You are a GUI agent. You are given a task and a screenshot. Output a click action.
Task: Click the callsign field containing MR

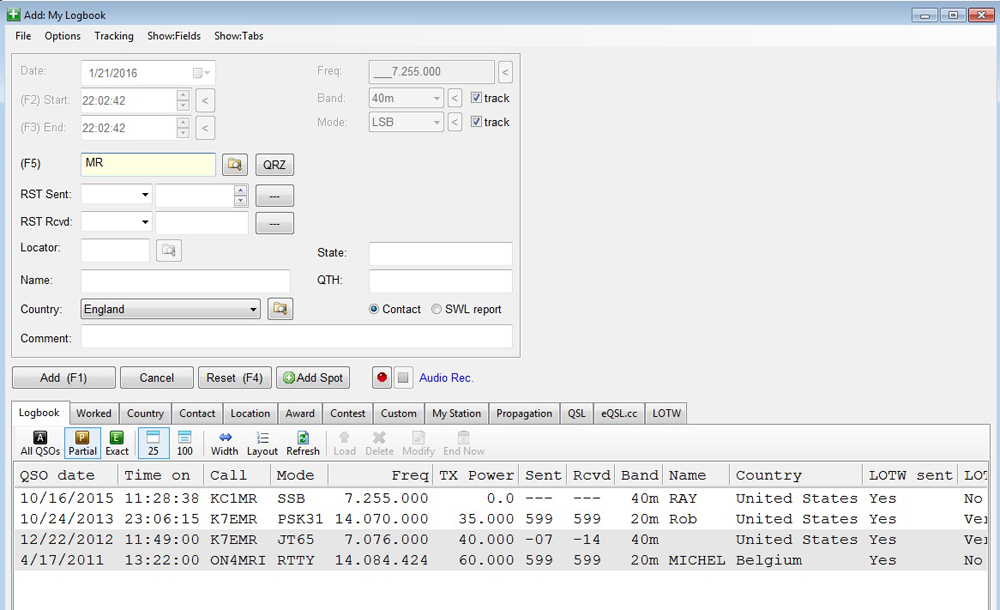click(x=149, y=164)
